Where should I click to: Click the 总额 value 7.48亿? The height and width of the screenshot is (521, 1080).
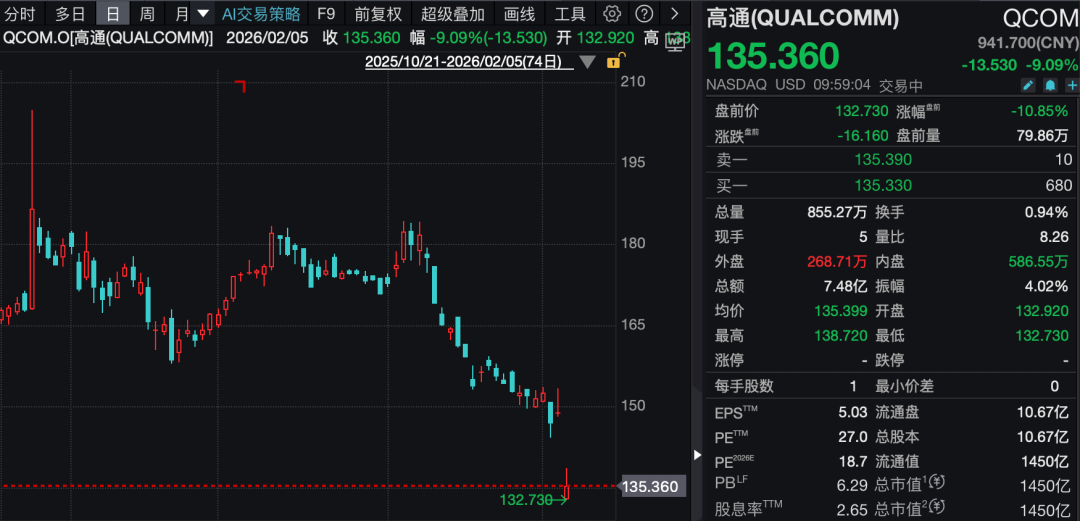[843, 286]
